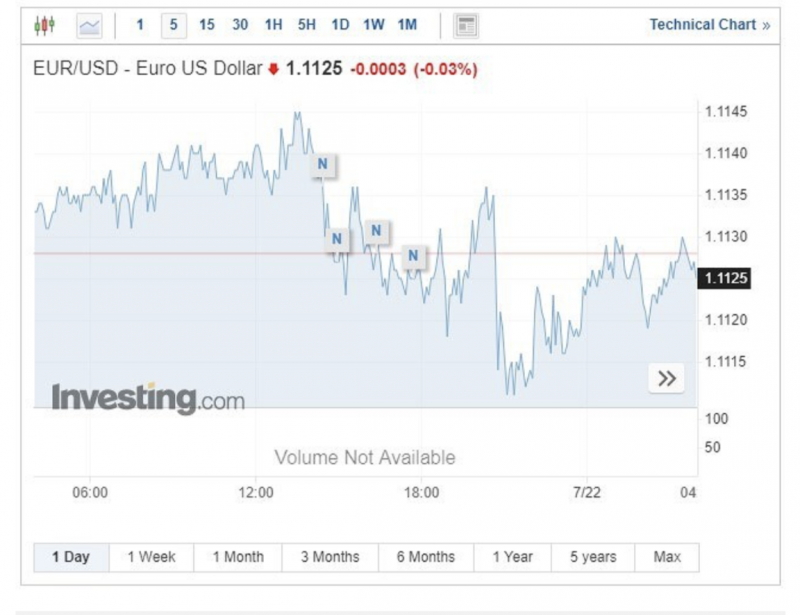
Task: Click the Investing.com logo watermark
Action: point(148,397)
